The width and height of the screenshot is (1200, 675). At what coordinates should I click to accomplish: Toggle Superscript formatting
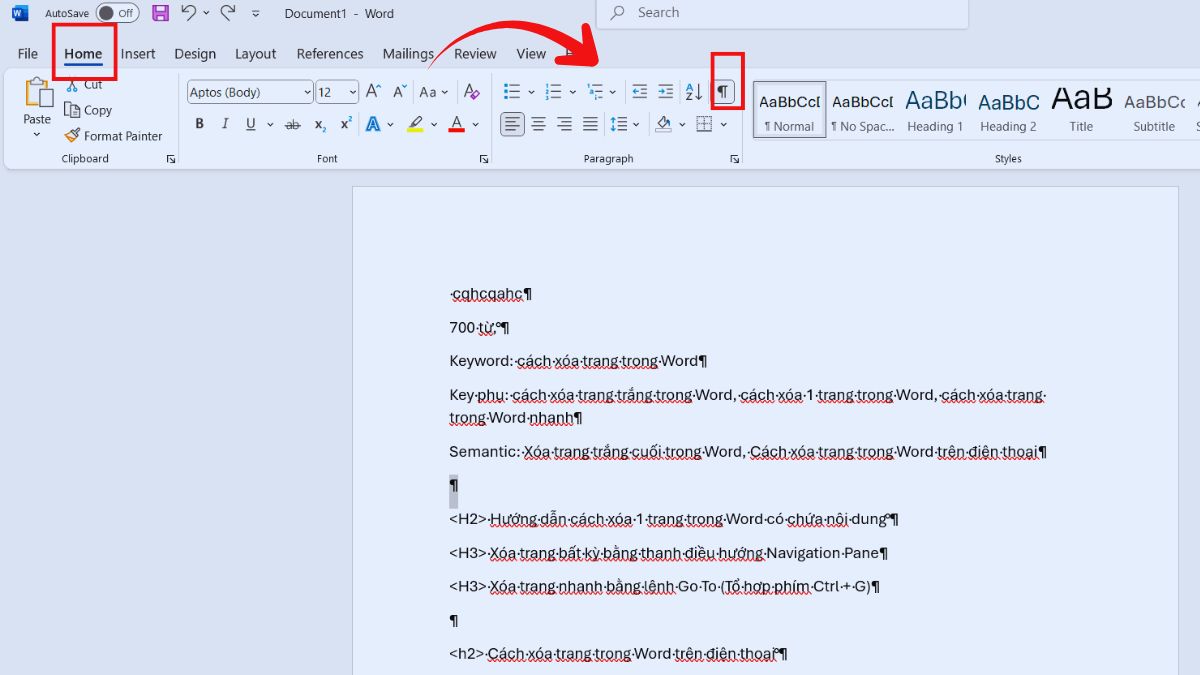pyautogui.click(x=346, y=124)
